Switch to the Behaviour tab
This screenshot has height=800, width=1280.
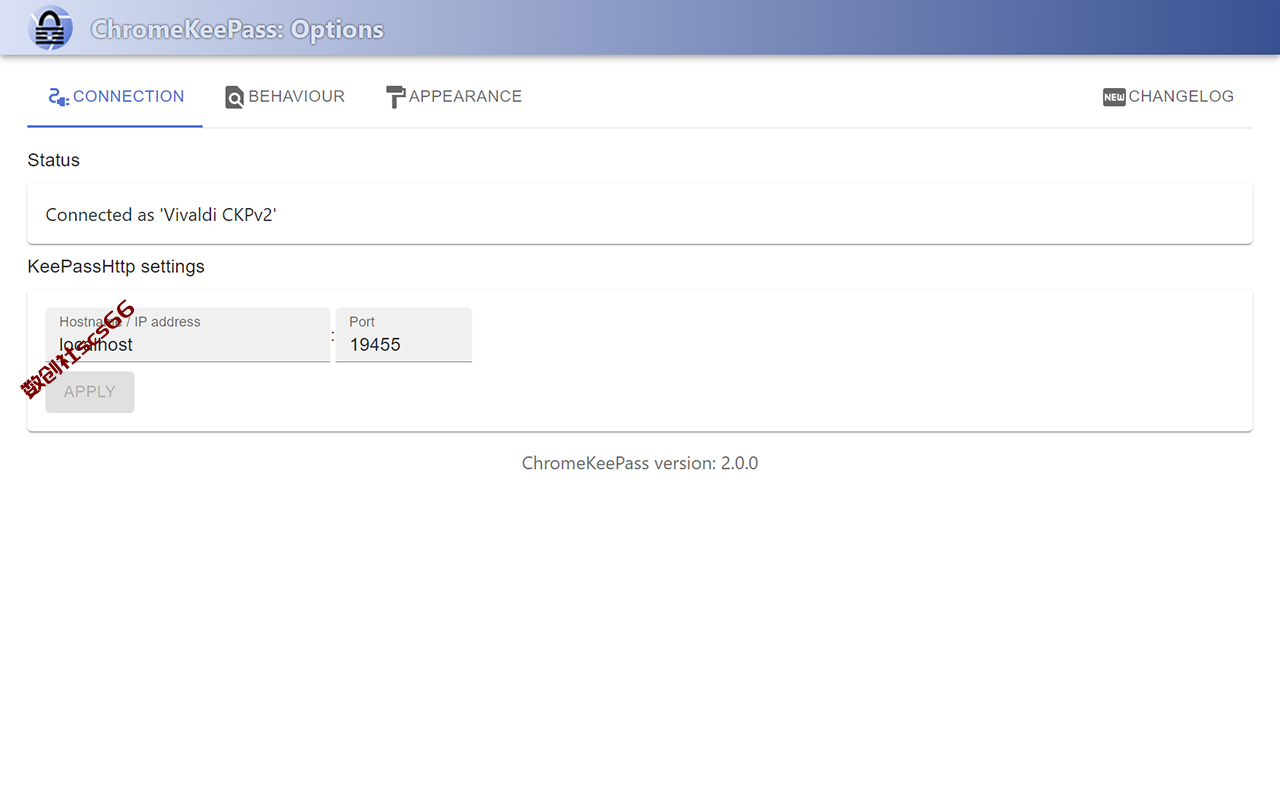coord(284,97)
